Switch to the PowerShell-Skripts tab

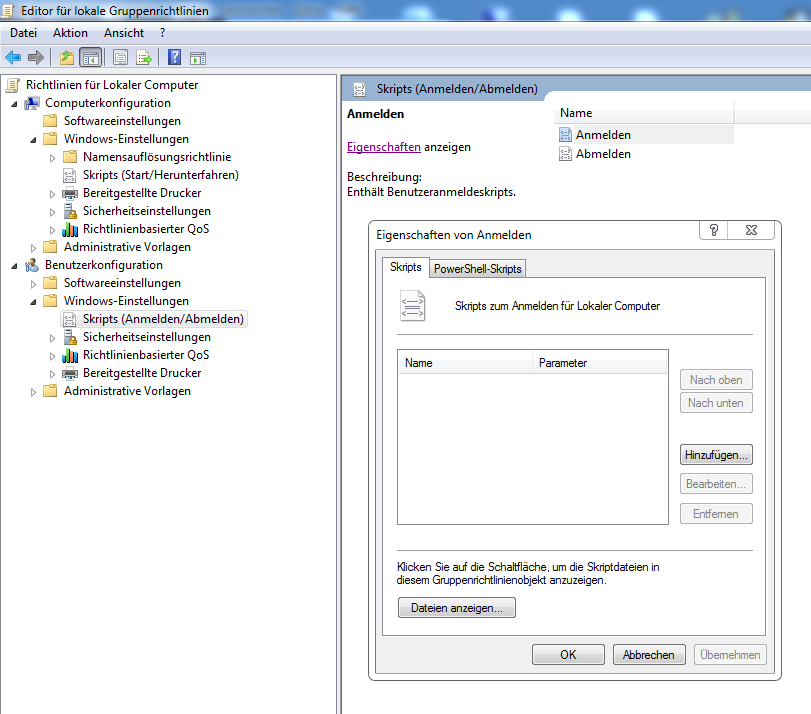[x=477, y=269]
